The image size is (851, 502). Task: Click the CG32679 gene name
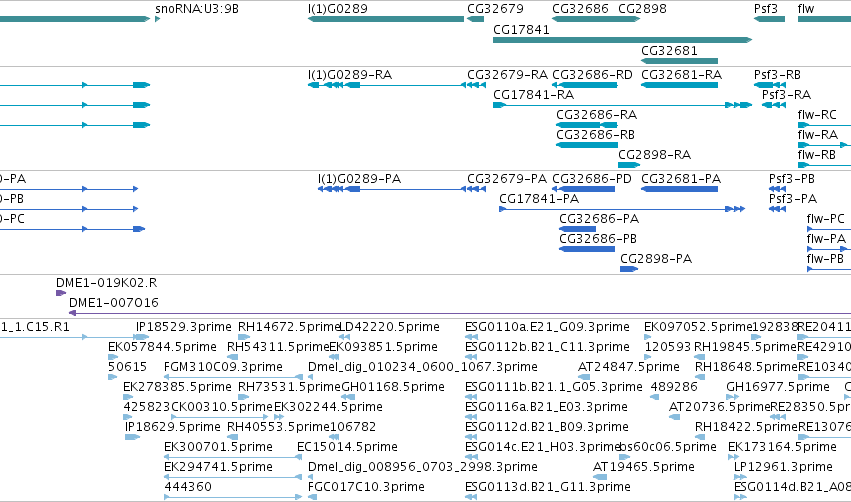495,9
